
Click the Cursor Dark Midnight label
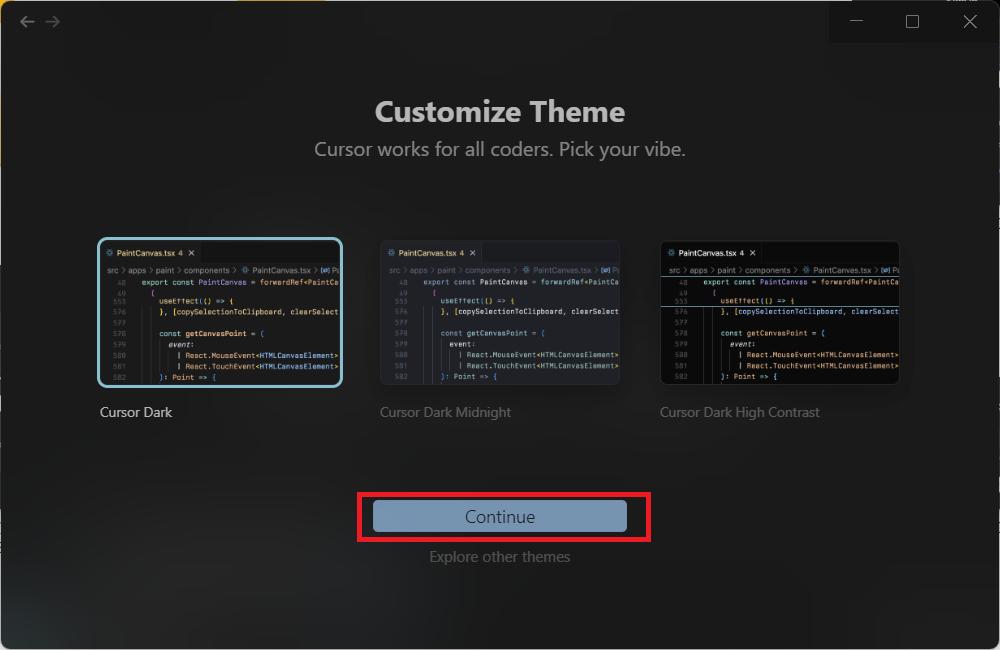click(445, 412)
